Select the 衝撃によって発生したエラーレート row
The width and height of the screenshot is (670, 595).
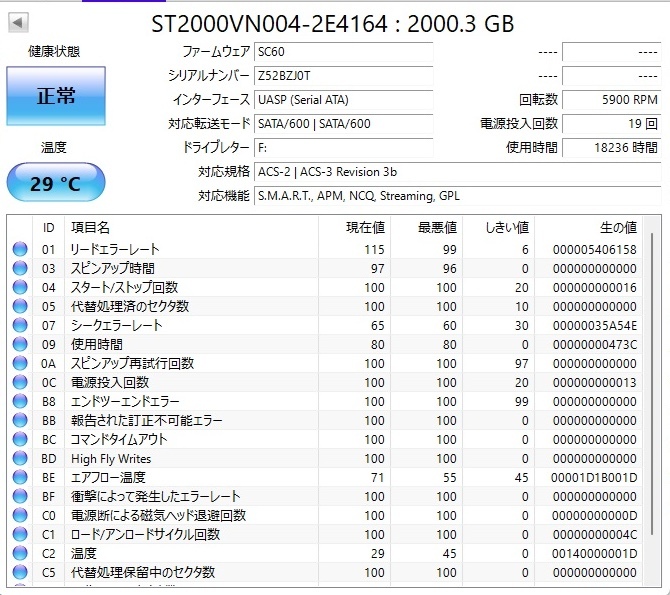325,496
